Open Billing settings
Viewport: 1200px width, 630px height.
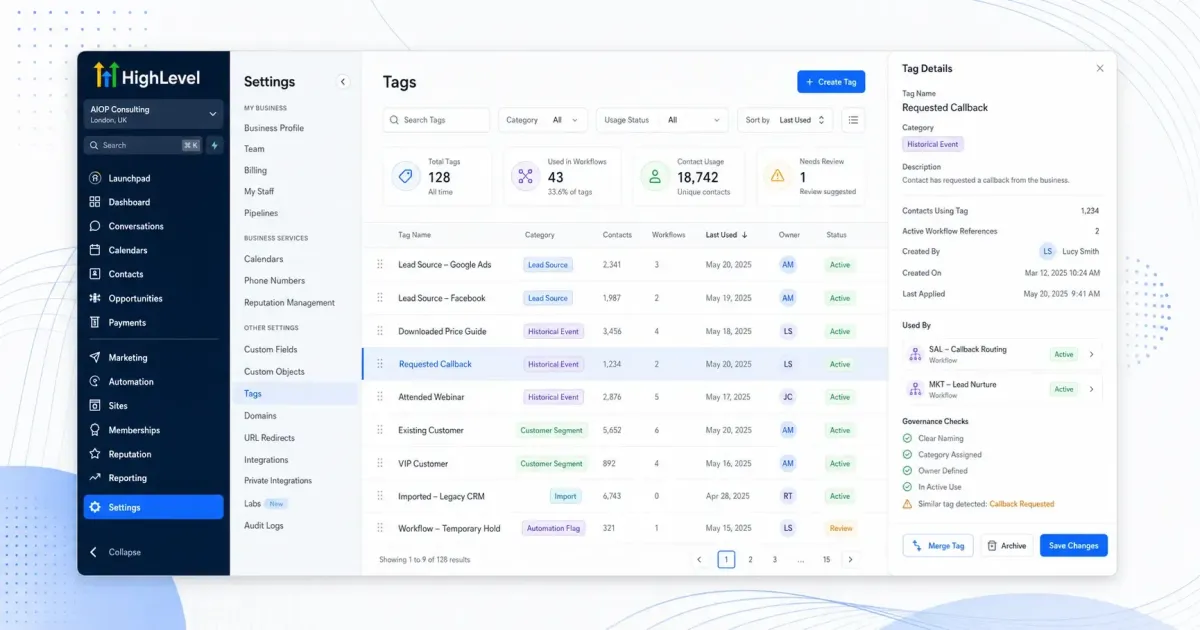coord(255,170)
